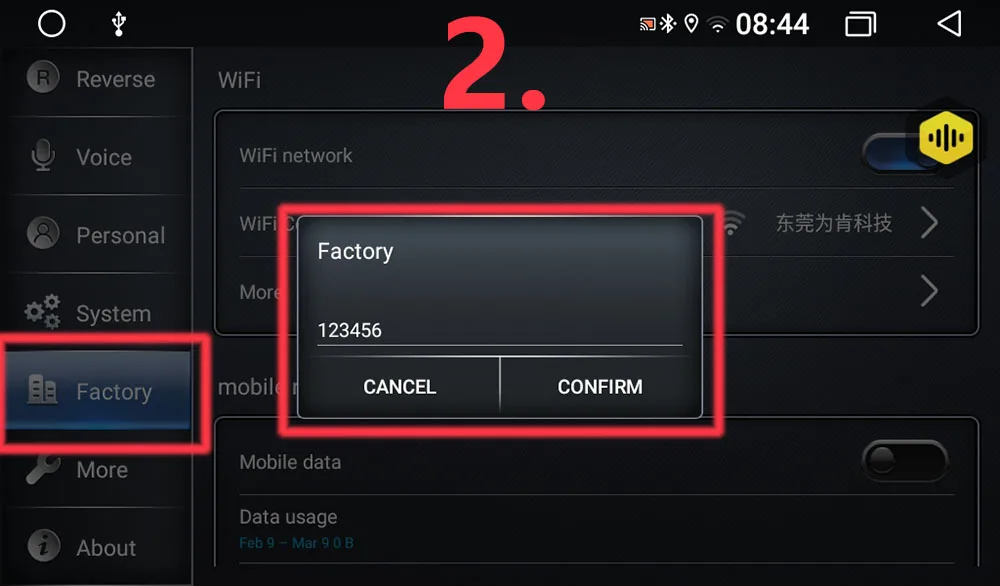Open the Reverse settings menu item
The image size is (1000, 586).
click(99, 79)
